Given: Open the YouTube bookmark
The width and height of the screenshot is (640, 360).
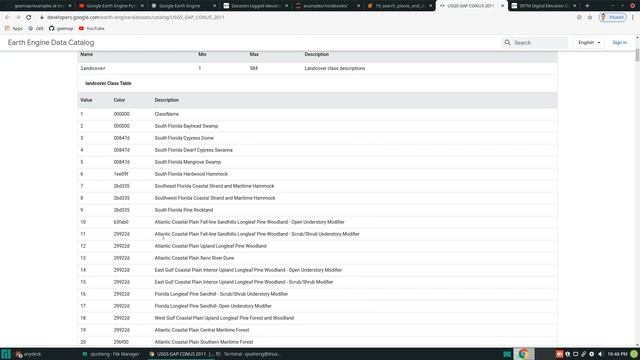Looking at the screenshot, I should [x=91, y=29].
